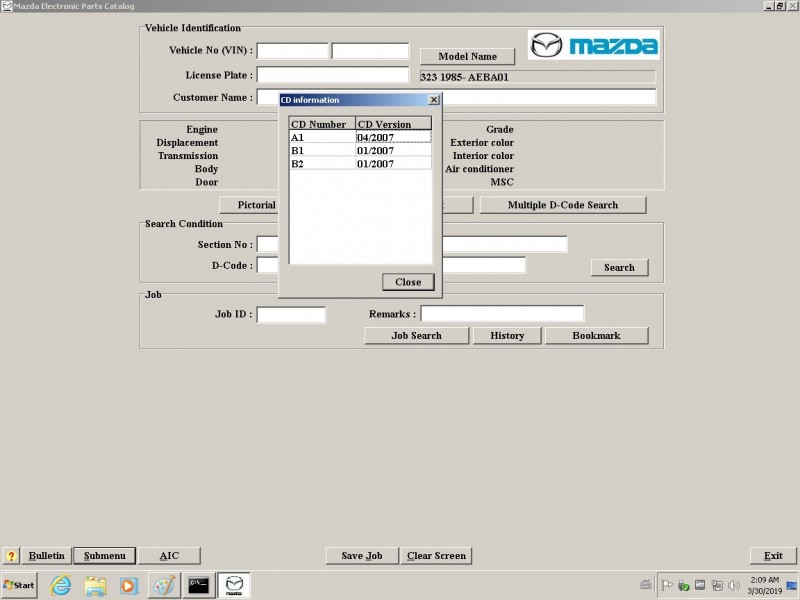Image resolution: width=800 pixels, height=600 pixels.
Task: Focus the Section No field's wide box
Action: point(505,244)
